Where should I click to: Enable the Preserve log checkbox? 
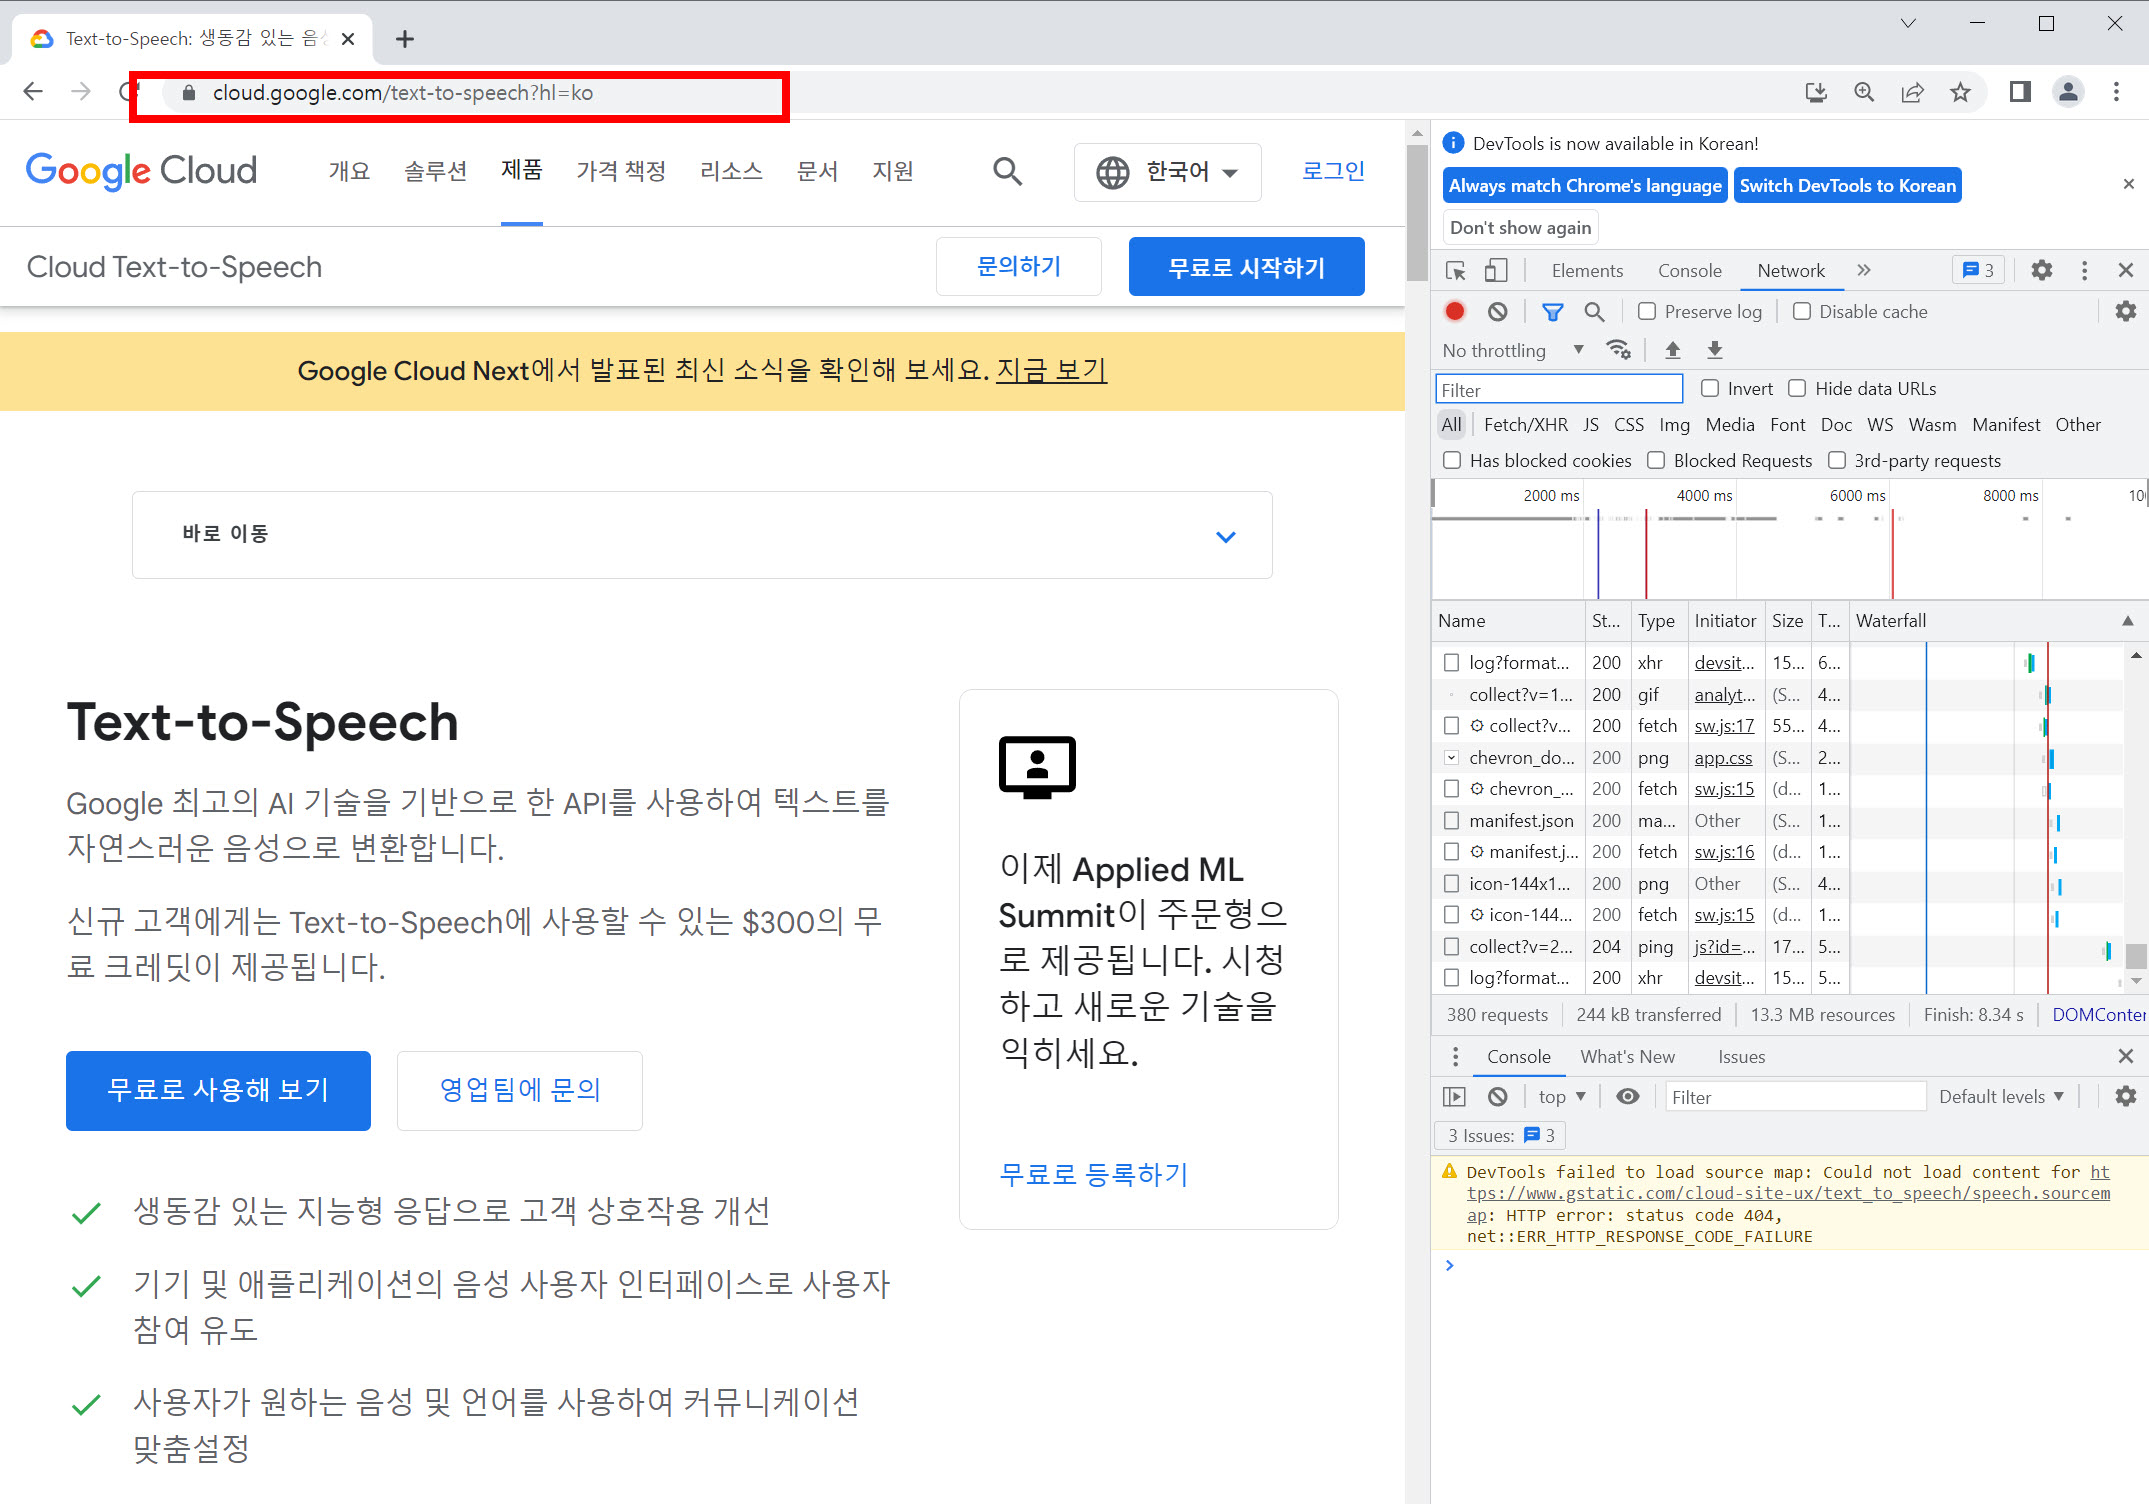[x=1646, y=312]
